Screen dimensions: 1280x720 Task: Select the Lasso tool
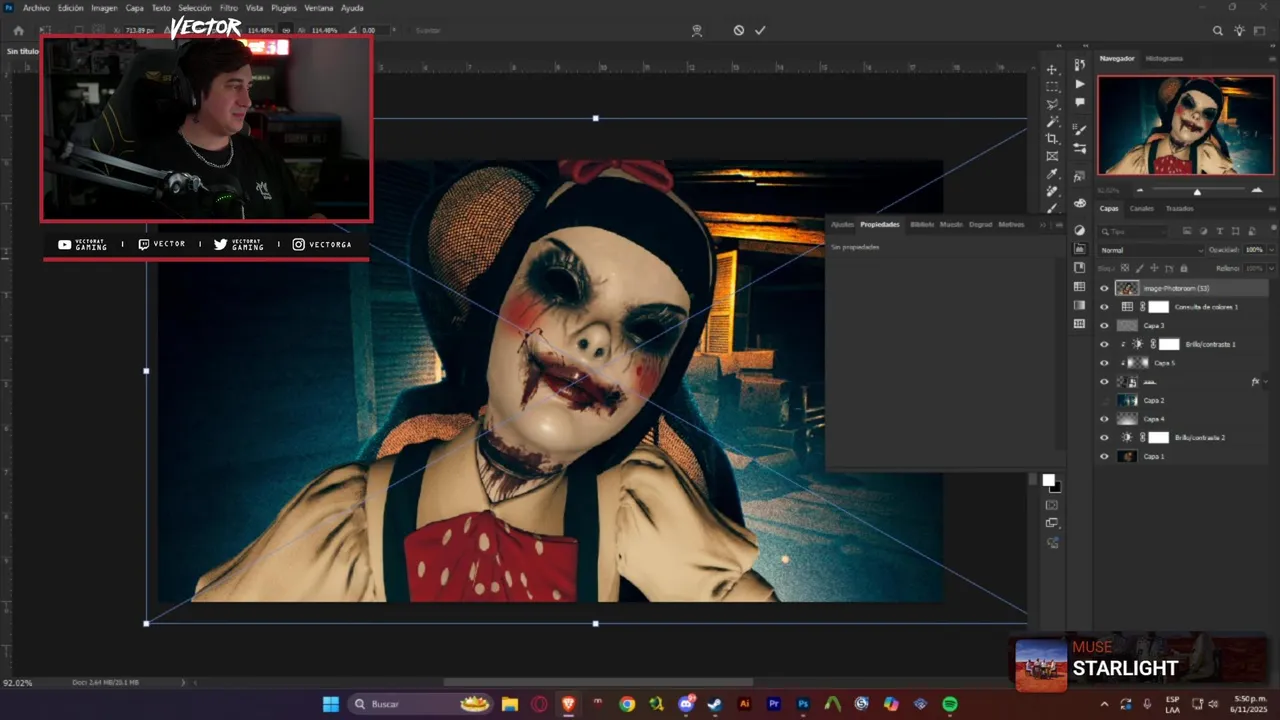1052,104
